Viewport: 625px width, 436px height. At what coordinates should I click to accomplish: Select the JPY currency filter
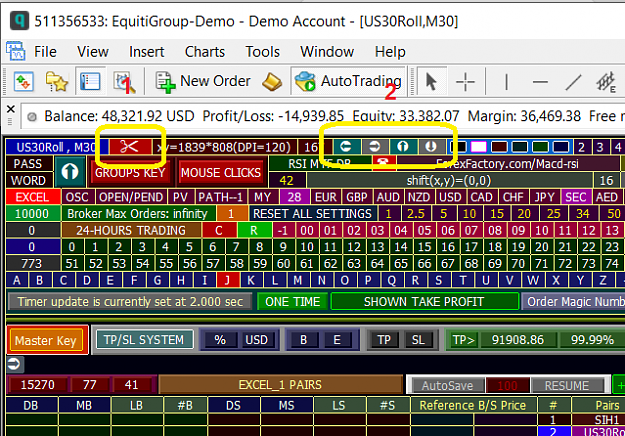(544, 197)
